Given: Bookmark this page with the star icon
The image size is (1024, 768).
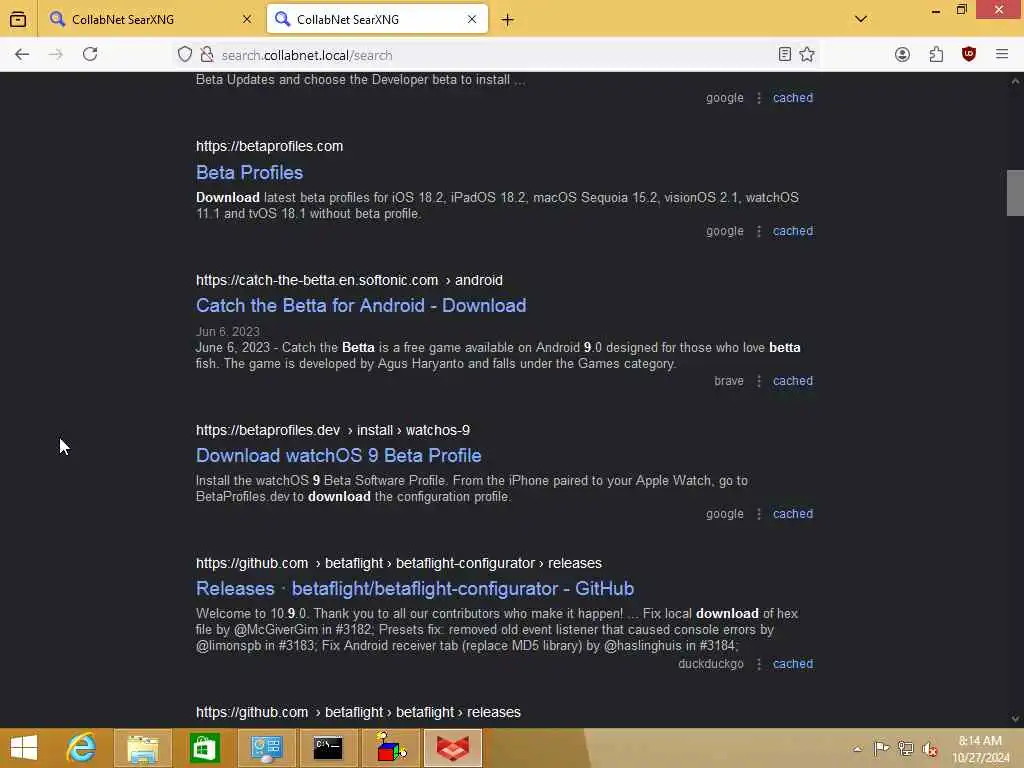Looking at the screenshot, I should click(807, 55).
